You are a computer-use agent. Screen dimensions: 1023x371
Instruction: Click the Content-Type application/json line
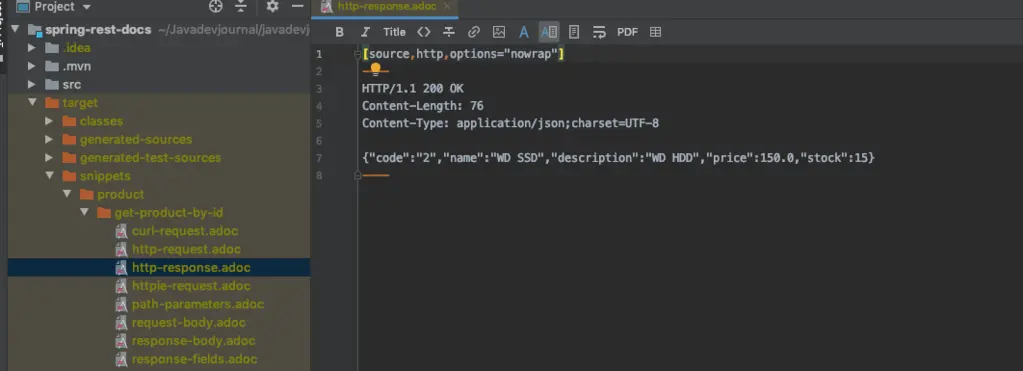pyautogui.click(x=510, y=123)
